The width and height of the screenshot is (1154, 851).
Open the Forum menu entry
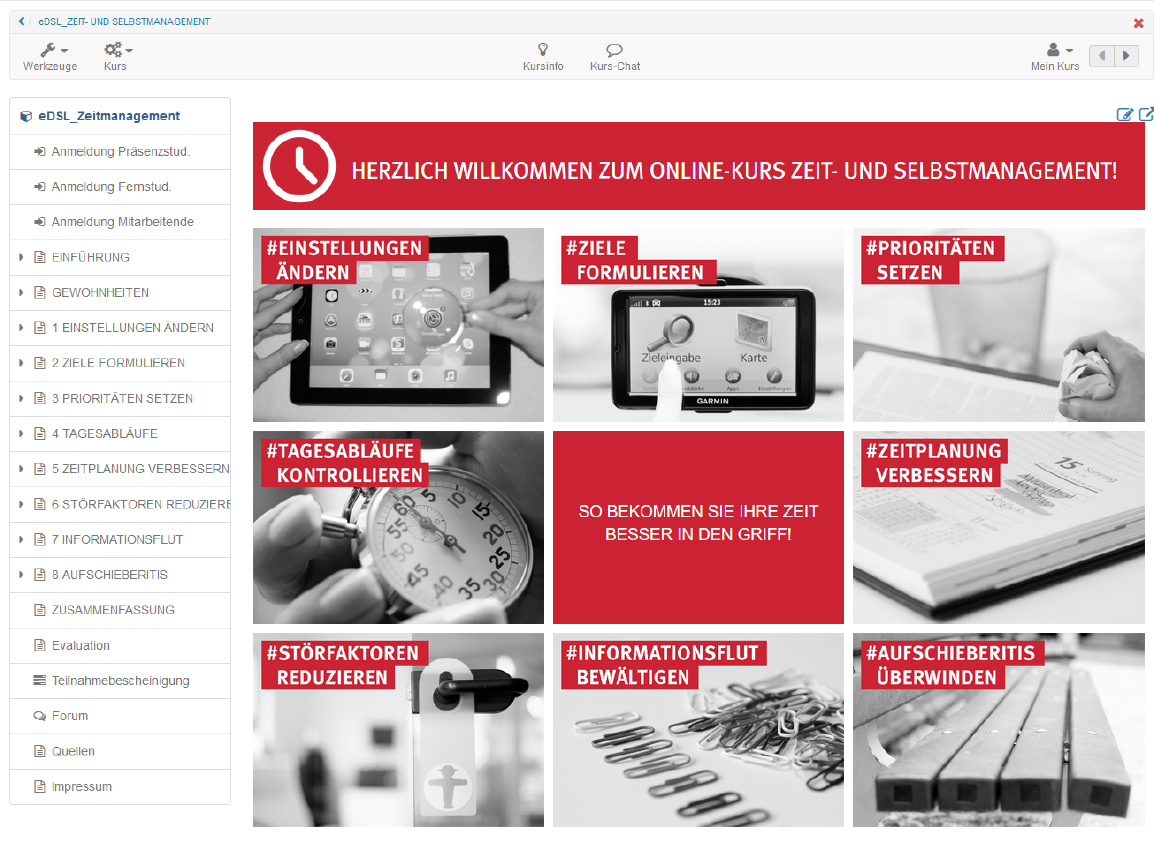click(x=70, y=716)
